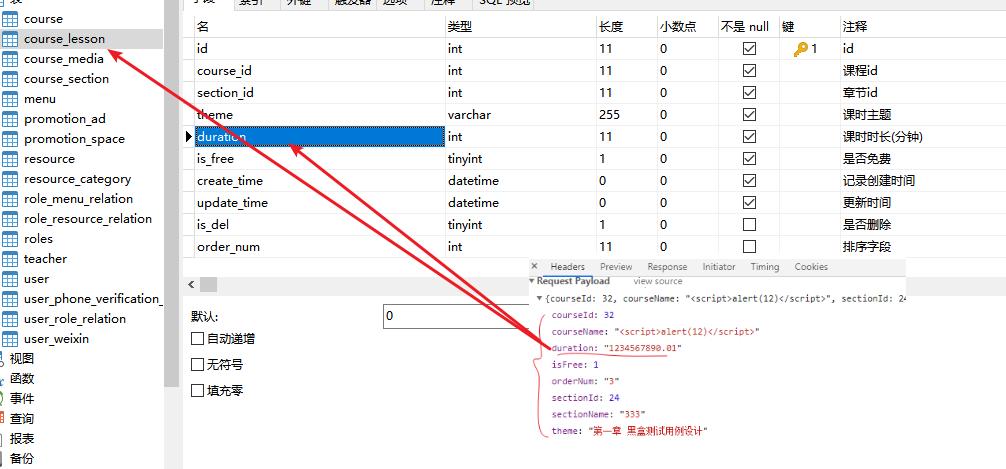The image size is (1006, 469).
Task: Toggle not null checkbox for is_free field
Action: tap(748, 158)
